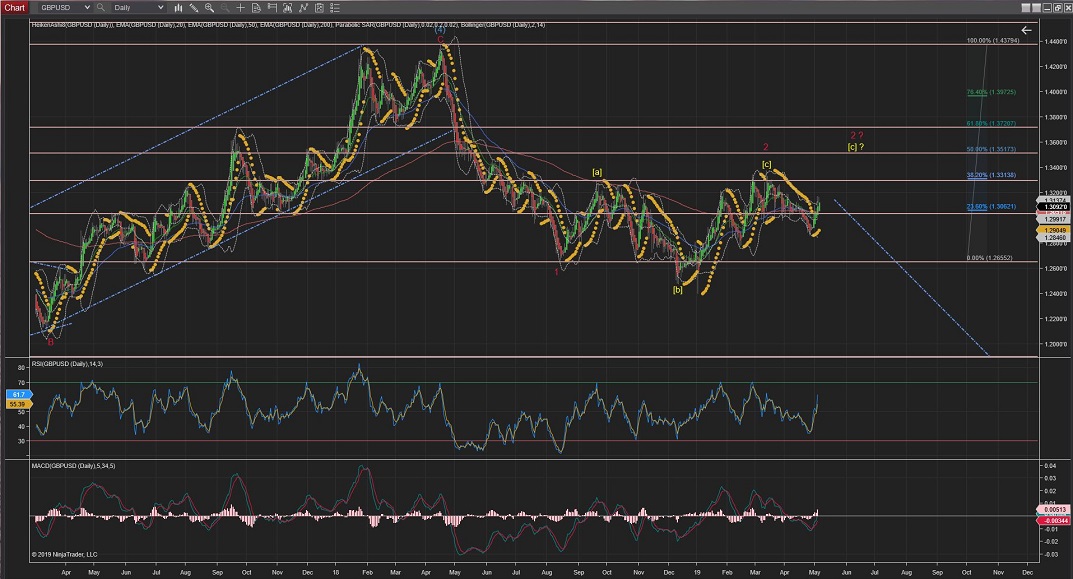Click the red Chart tab label
This screenshot has height=579, width=1073.
click(14, 8)
